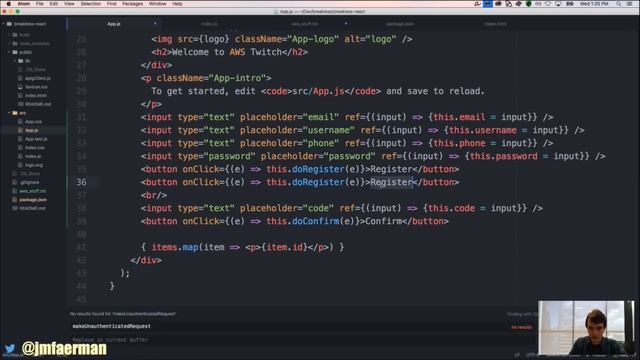
Task: Switch to the aws_stuff.txt editor tab
Action: pyautogui.click(x=304, y=24)
